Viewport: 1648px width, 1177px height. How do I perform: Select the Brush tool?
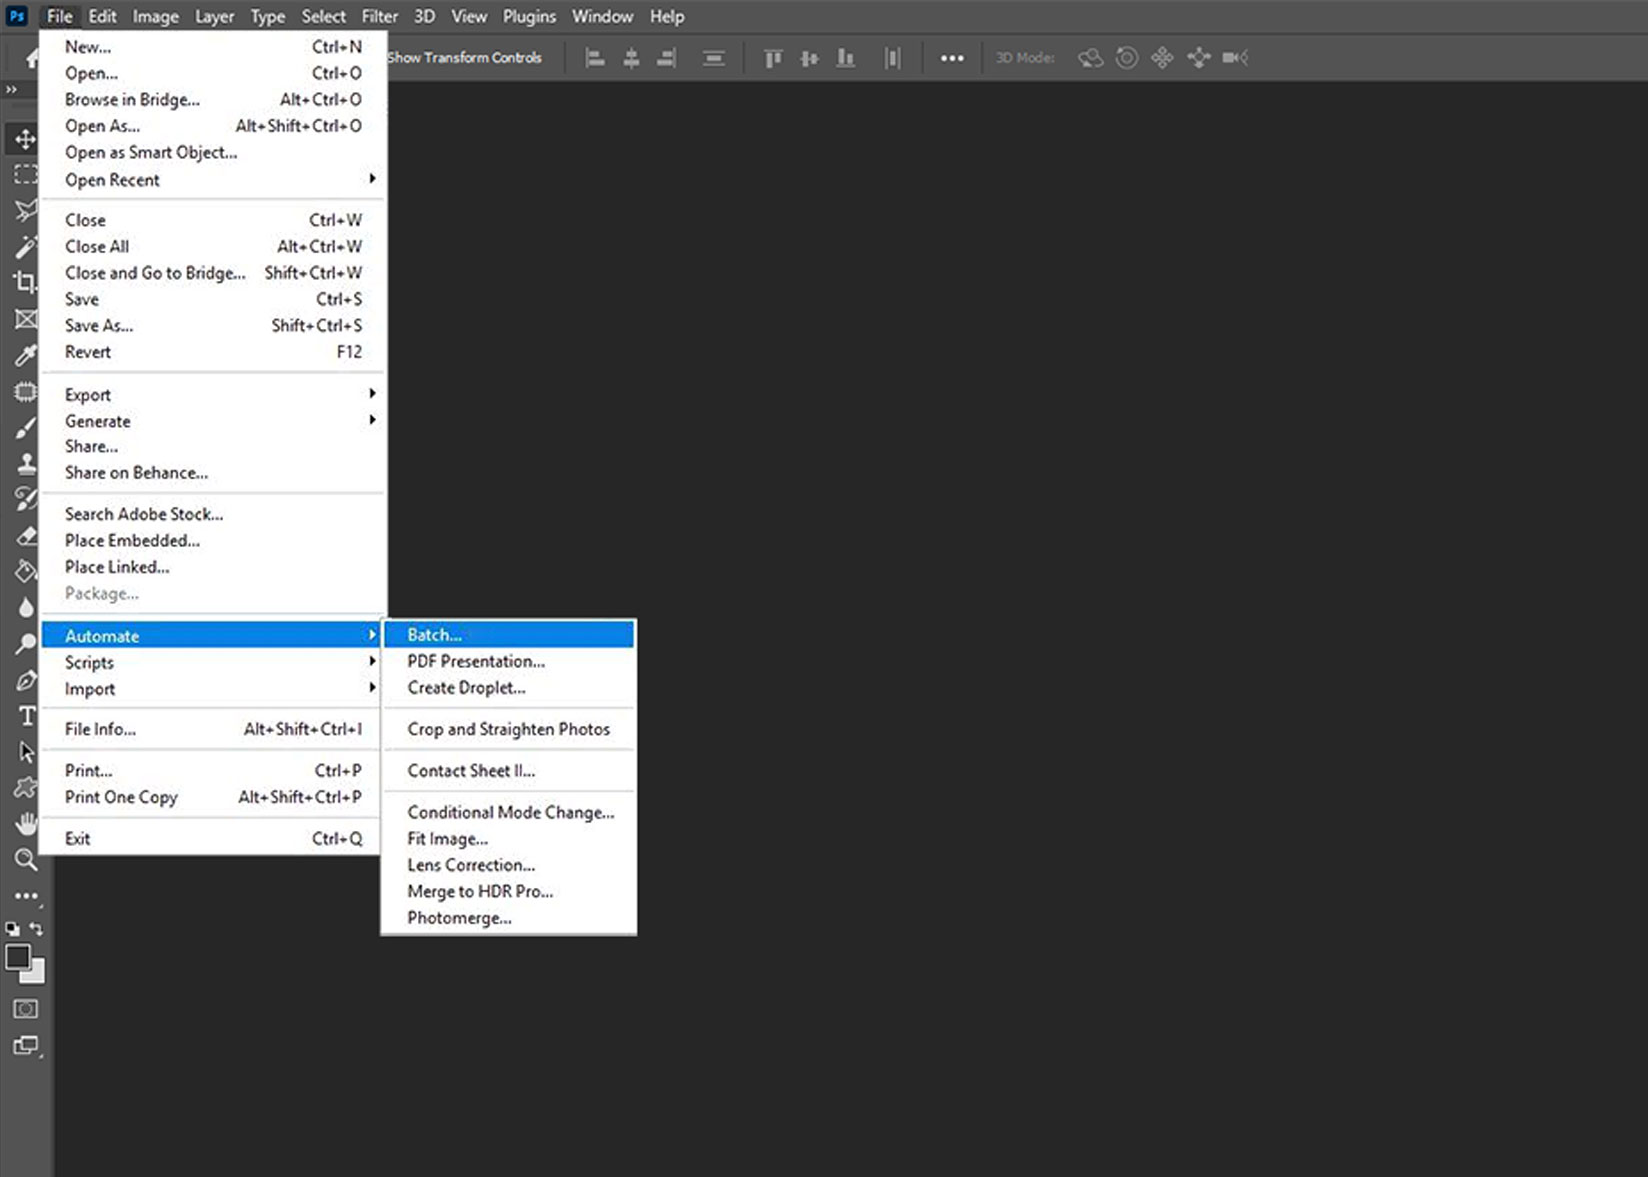tap(25, 428)
